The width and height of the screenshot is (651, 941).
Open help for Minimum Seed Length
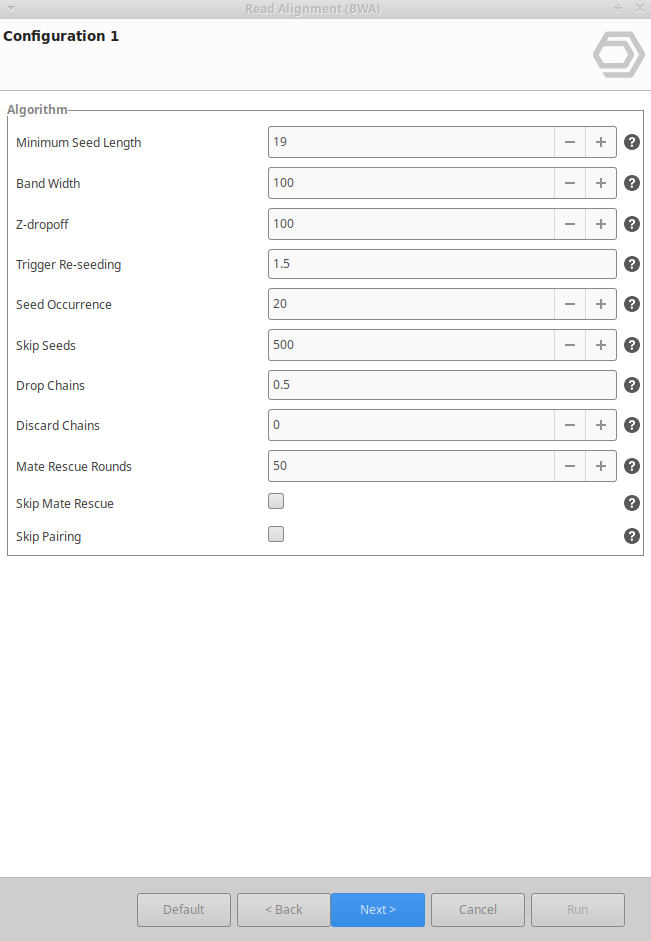[x=631, y=142]
